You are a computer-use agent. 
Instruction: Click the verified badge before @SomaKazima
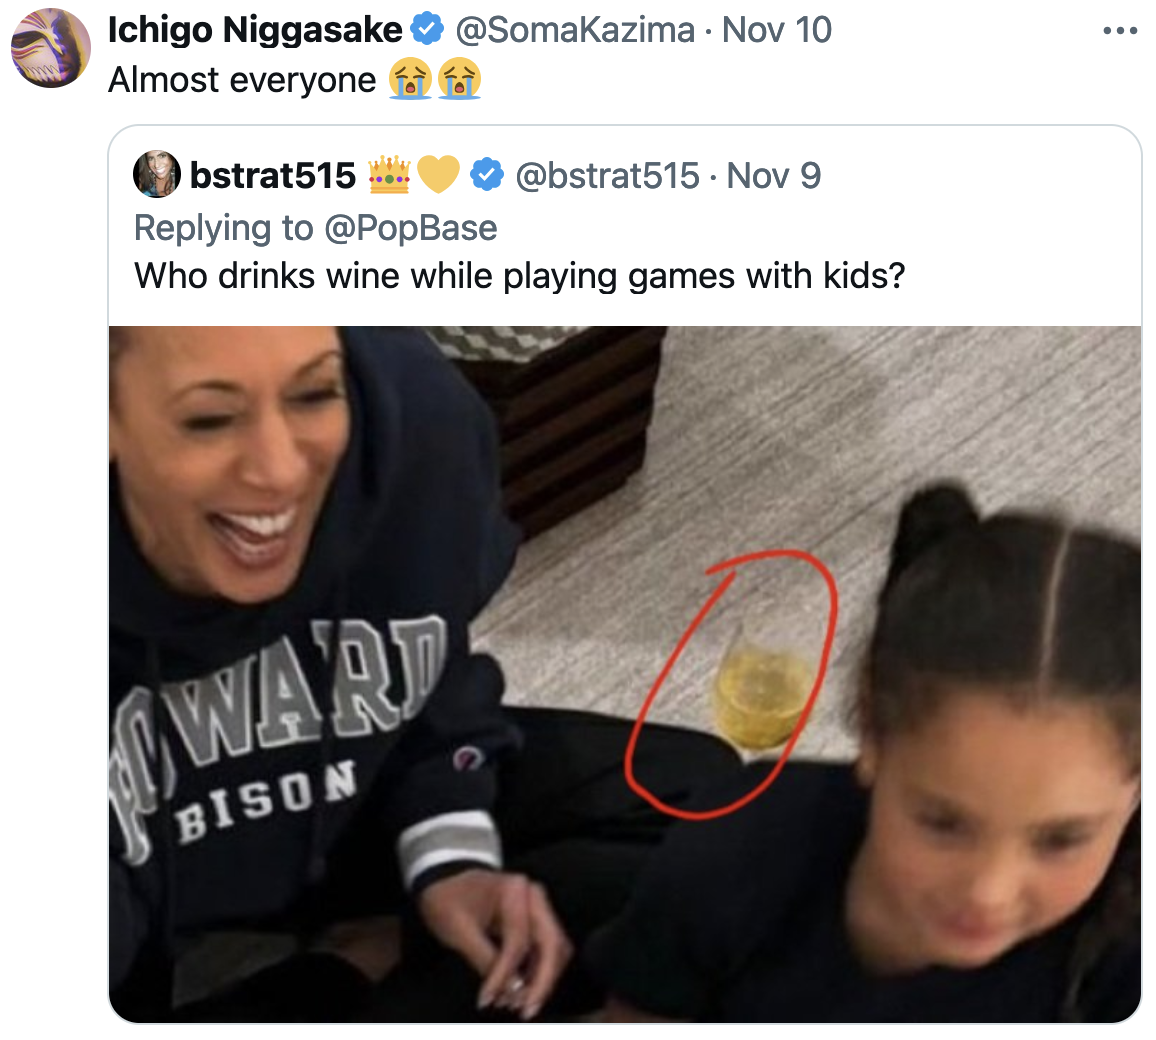coord(427,30)
